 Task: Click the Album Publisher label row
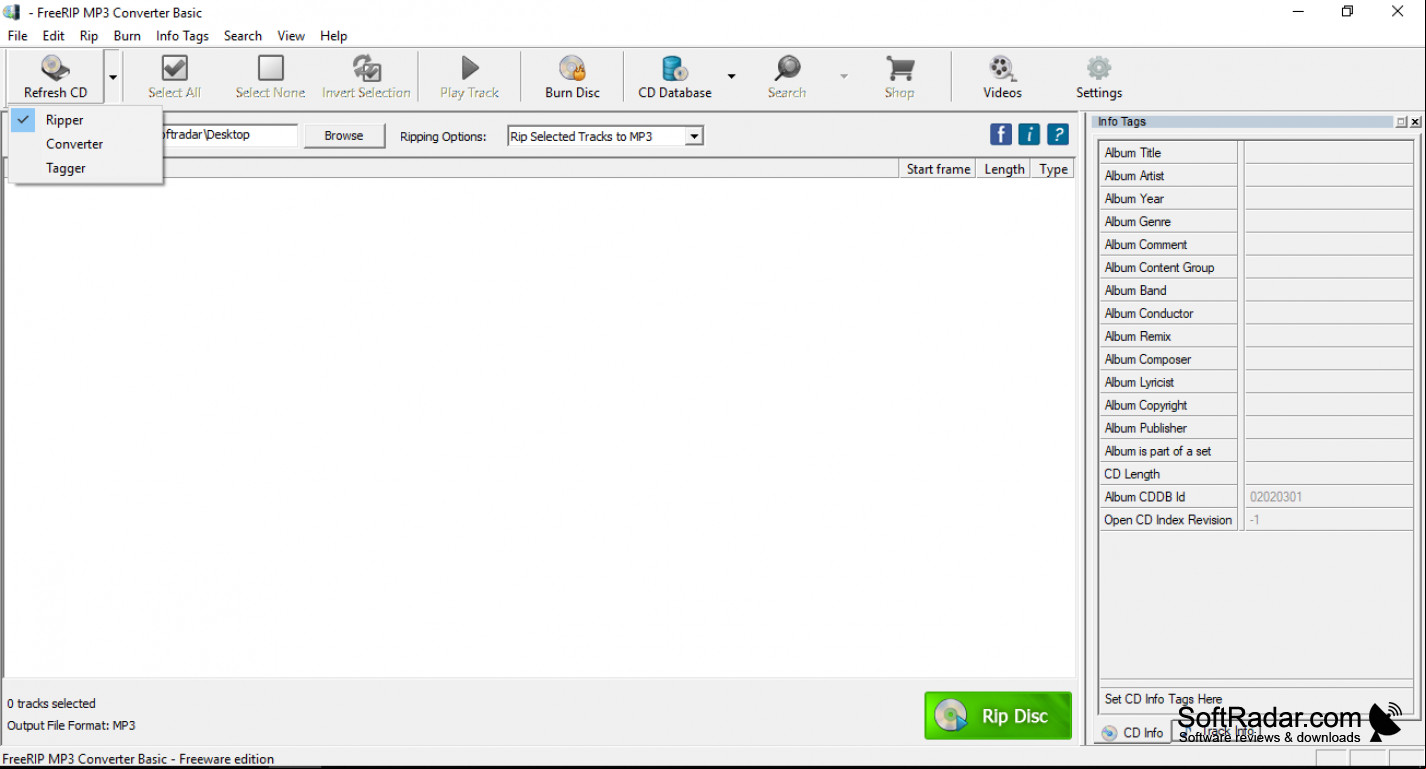1168,429
